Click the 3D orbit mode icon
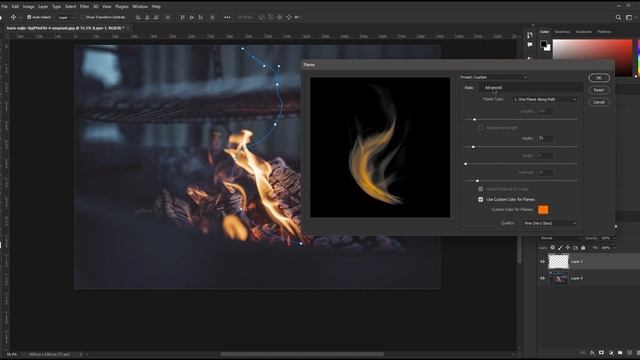This screenshot has height=360, width=640. [x=262, y=17]
